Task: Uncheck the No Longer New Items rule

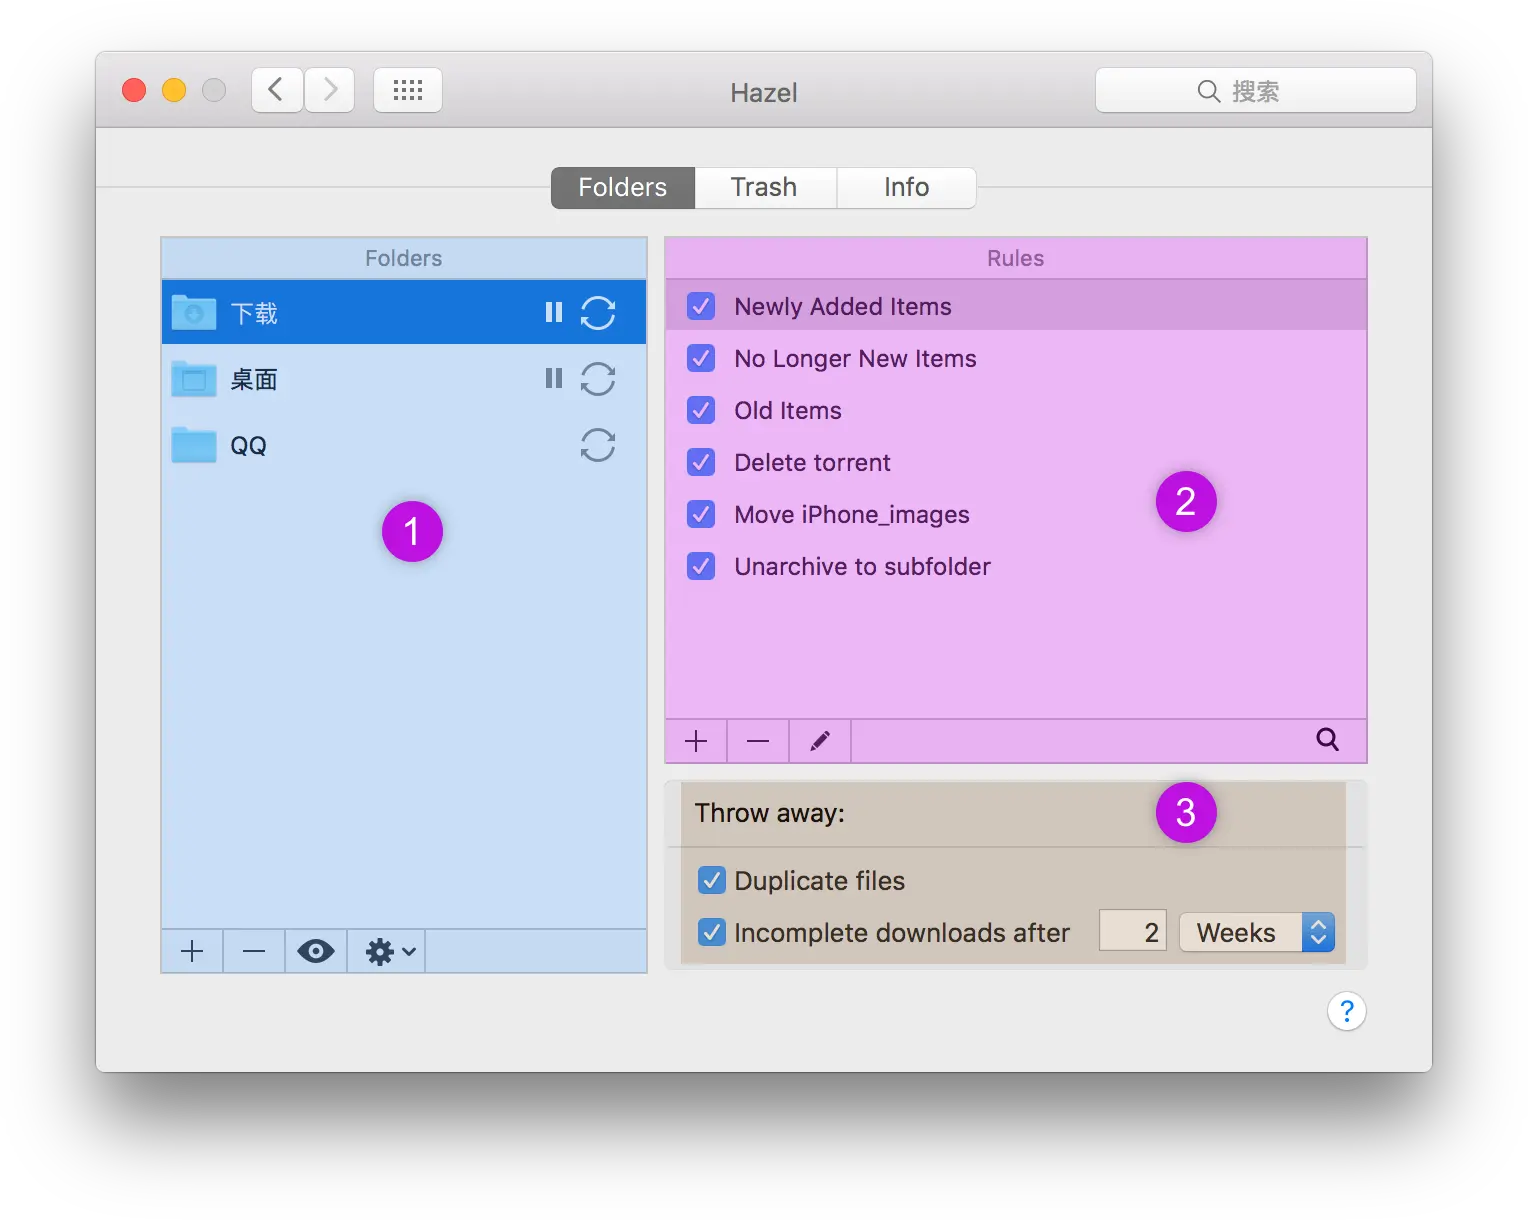Action: [x=701, y=358]
